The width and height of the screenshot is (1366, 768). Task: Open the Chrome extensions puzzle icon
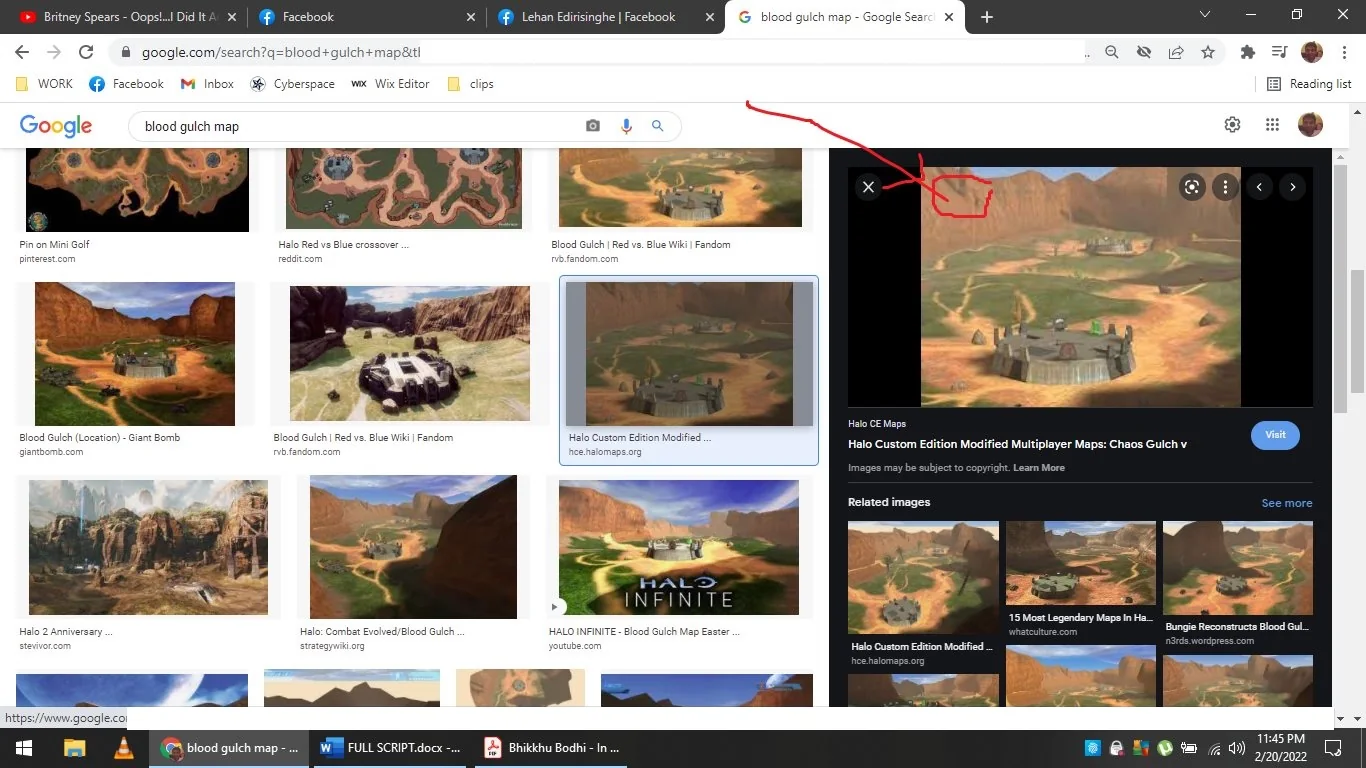(x=1247, y=52)
